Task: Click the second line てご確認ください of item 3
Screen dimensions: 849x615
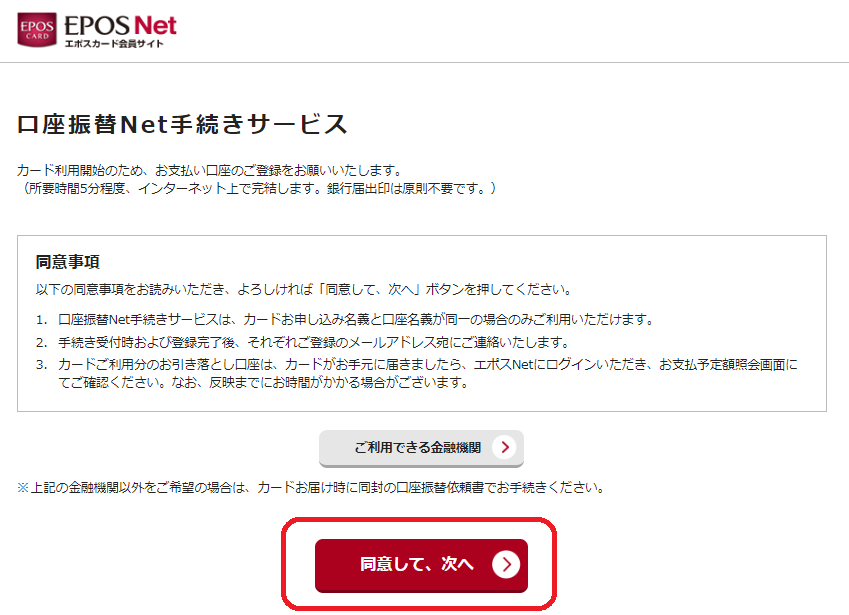Action: pyautogui.click(x=263, y=383)
